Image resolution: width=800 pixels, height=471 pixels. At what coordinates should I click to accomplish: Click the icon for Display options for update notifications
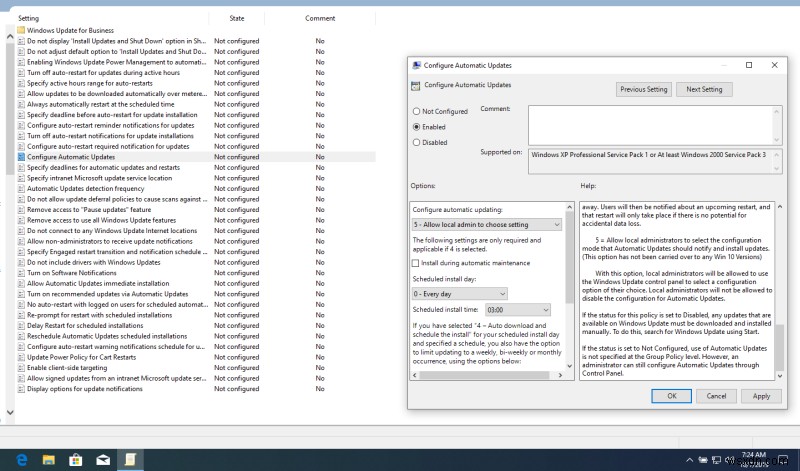[21, 389]
